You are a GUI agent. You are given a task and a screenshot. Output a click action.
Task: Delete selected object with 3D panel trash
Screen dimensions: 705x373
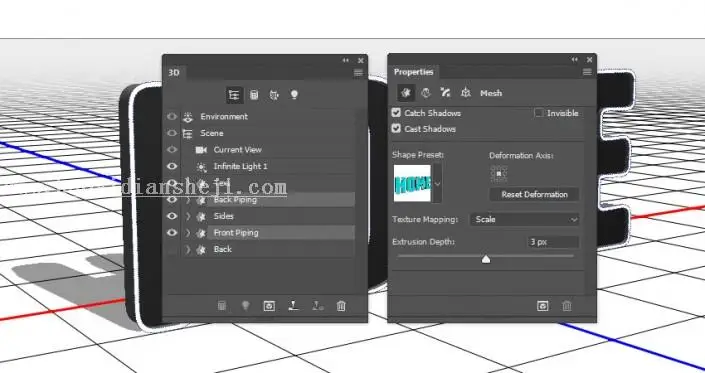(x=341, y=306)
